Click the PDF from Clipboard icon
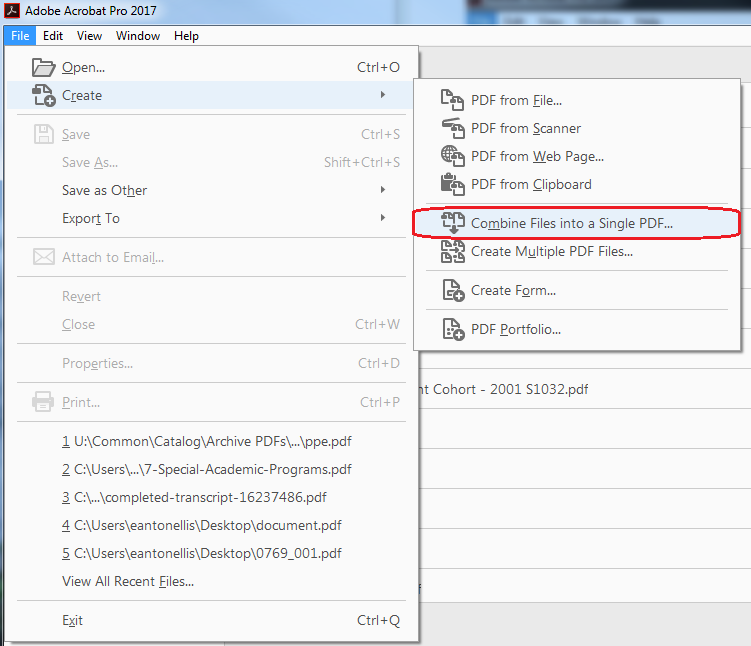The image size is (751, 646). (453, 184)
